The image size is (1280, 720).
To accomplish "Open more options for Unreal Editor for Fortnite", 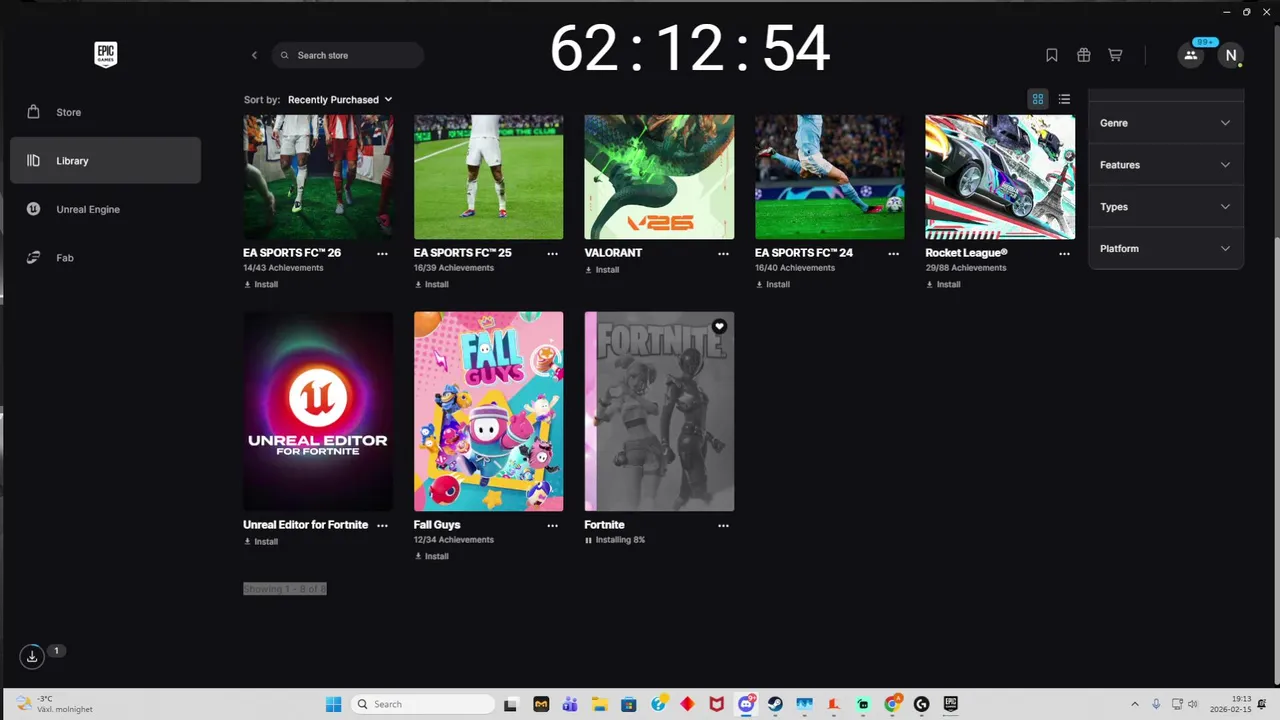I will pyautogui.click(x=382, y=526).
